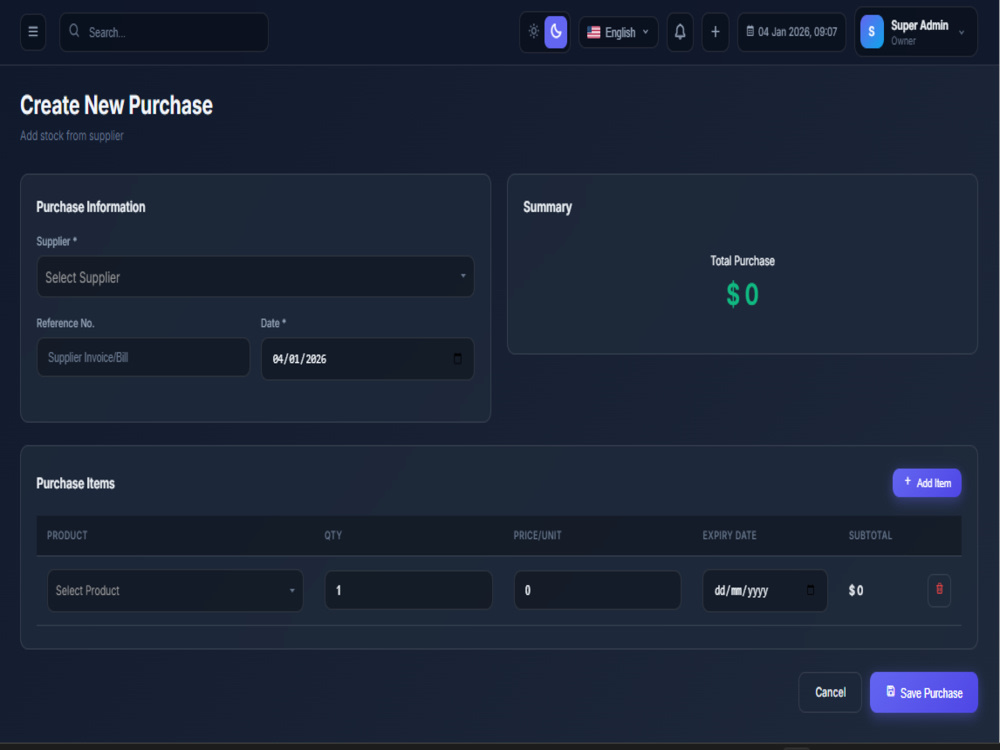Click the Cancel button

[x=830, y=692]
